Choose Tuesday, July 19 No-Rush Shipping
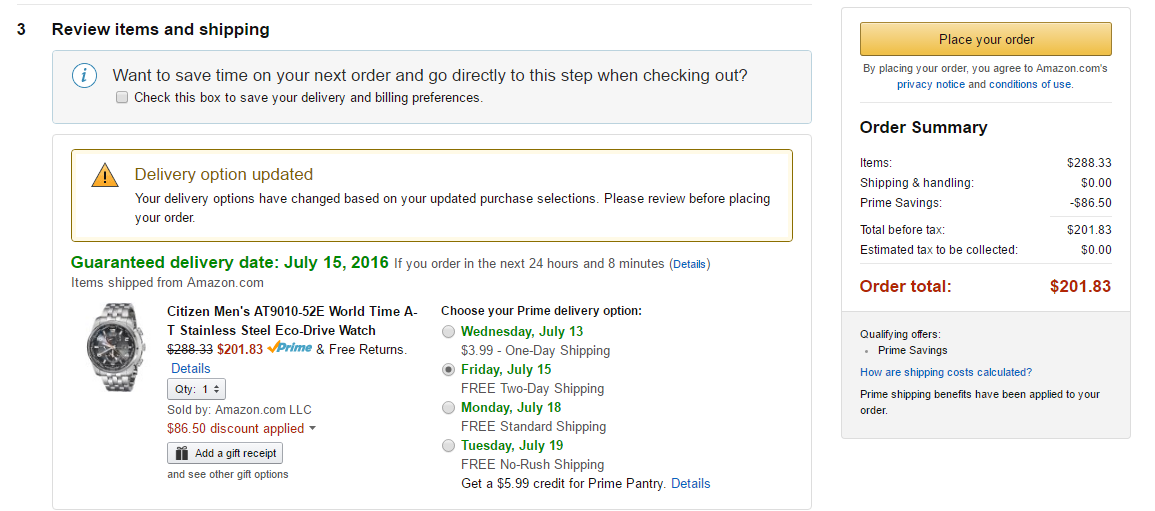Screen dimensions: 1155x511 click(448, 445)
